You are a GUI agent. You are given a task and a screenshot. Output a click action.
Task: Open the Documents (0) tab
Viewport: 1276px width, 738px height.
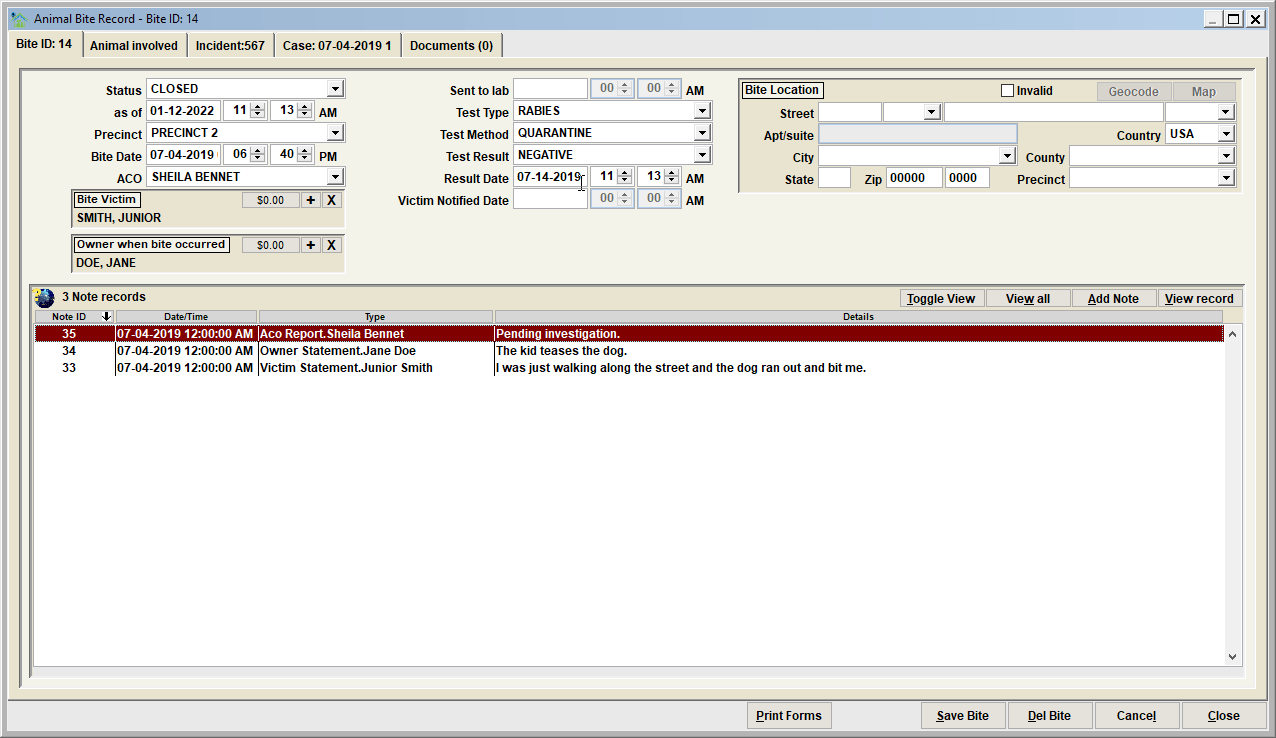451,45
